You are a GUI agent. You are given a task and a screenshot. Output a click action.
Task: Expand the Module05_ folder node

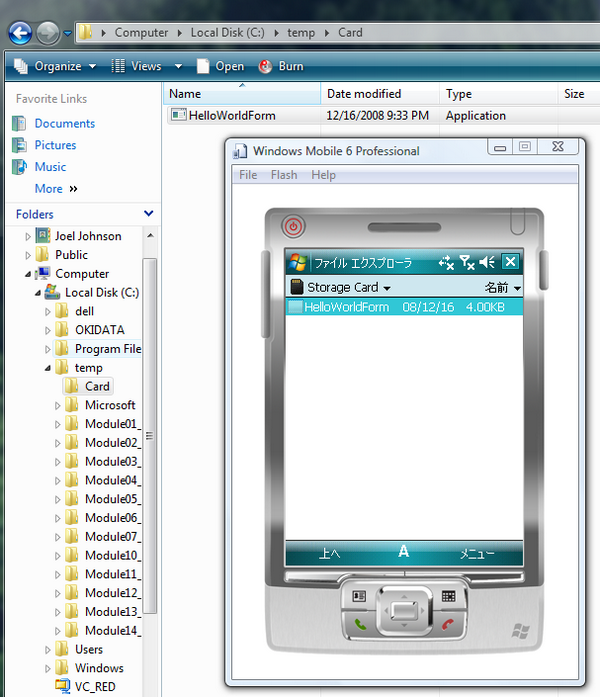tap(57, 500)
